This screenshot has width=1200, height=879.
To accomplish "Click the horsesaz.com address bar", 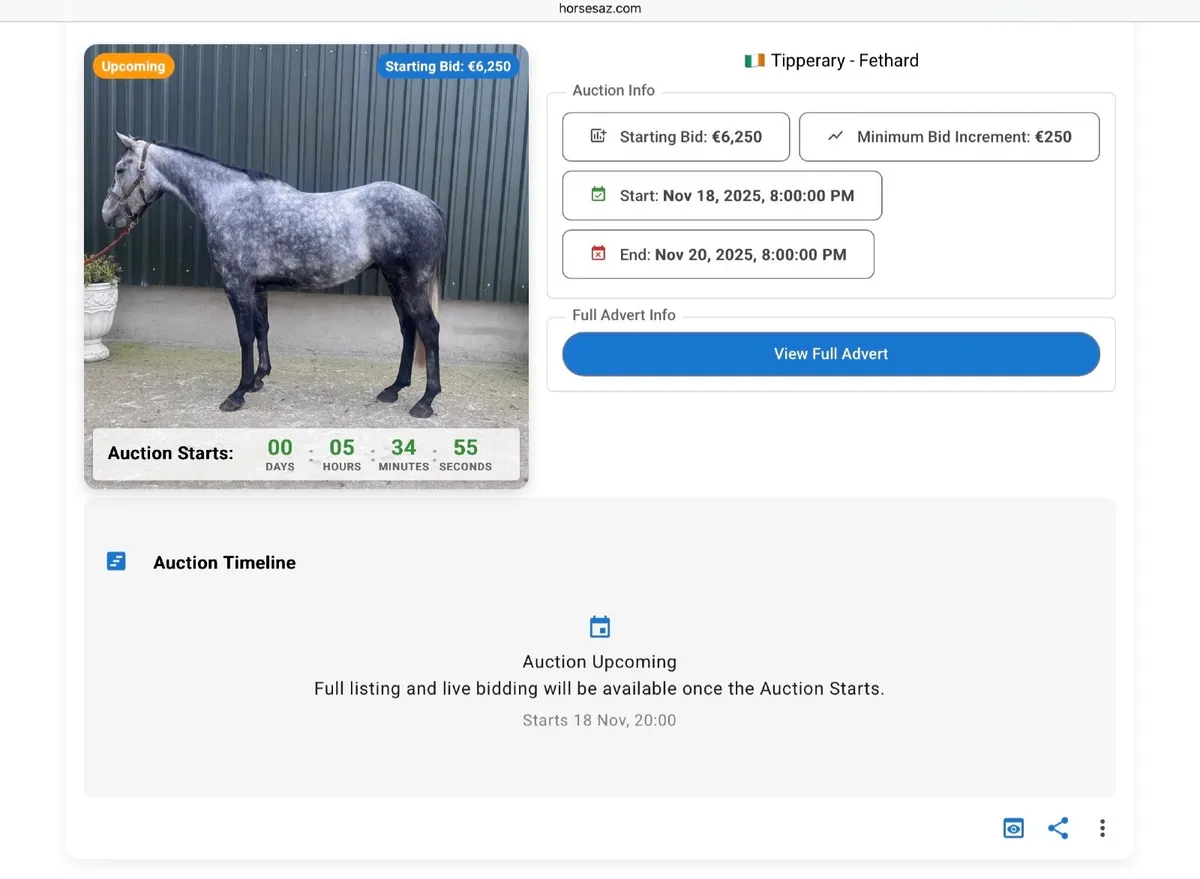I will (600, 8).
